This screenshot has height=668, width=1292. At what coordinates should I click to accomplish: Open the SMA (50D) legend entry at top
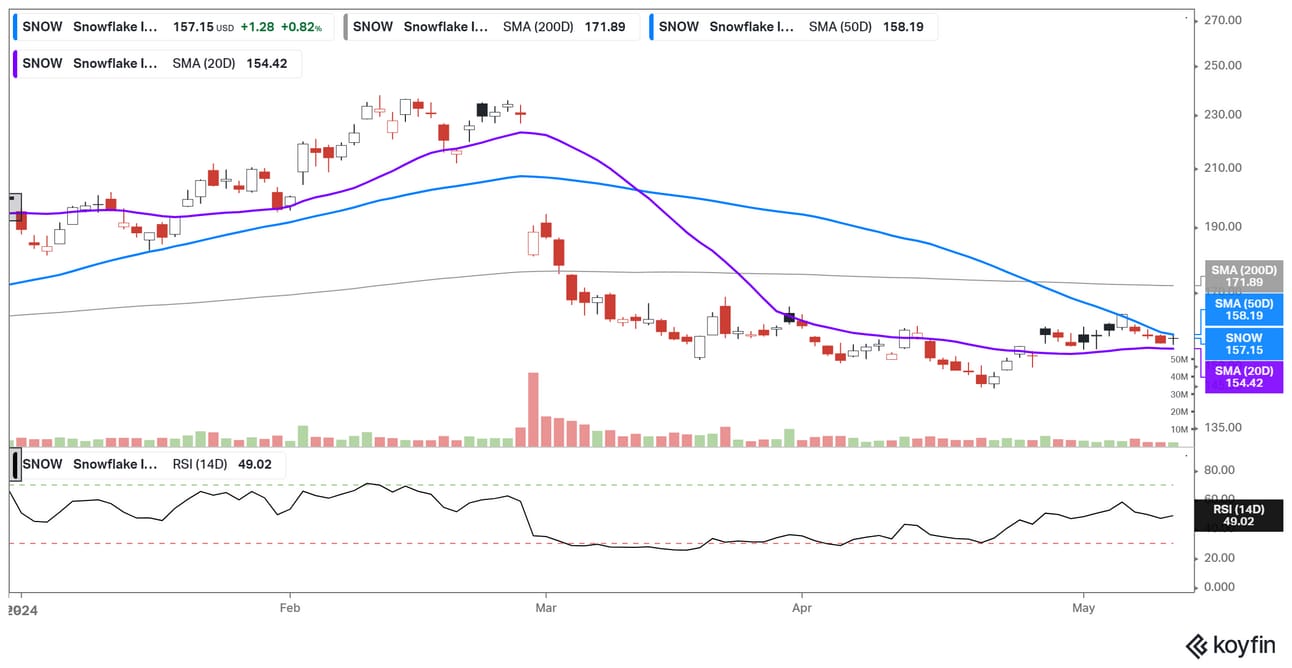click(x=794, y=27)
